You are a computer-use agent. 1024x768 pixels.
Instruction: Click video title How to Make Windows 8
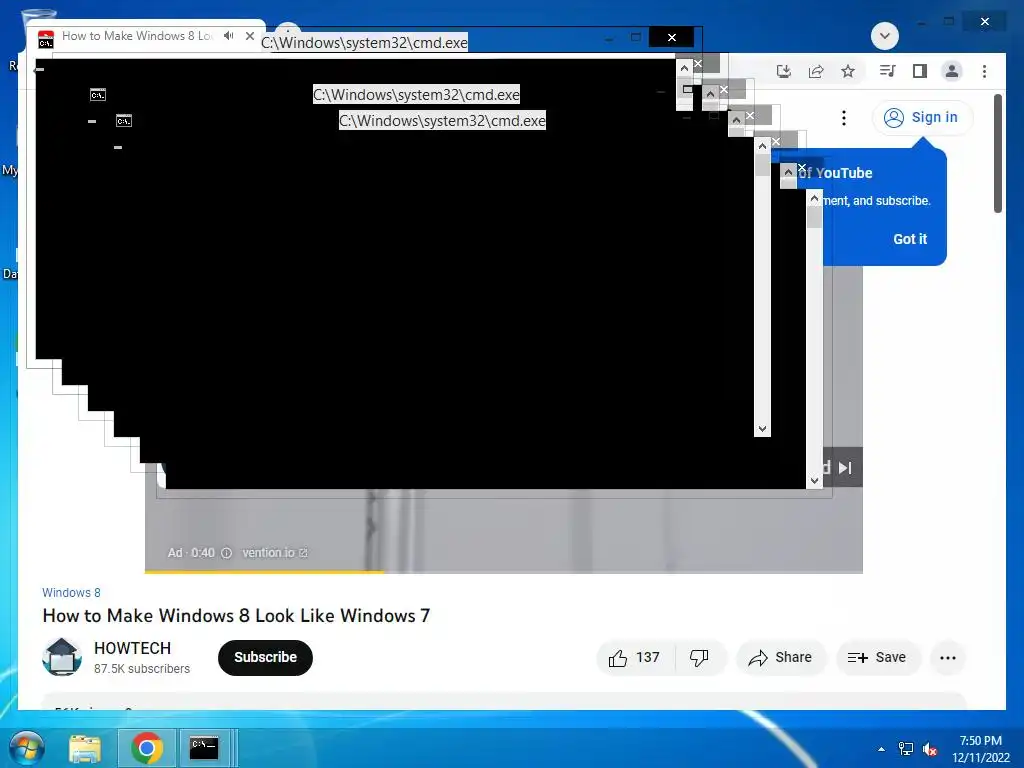coord(236,615)
